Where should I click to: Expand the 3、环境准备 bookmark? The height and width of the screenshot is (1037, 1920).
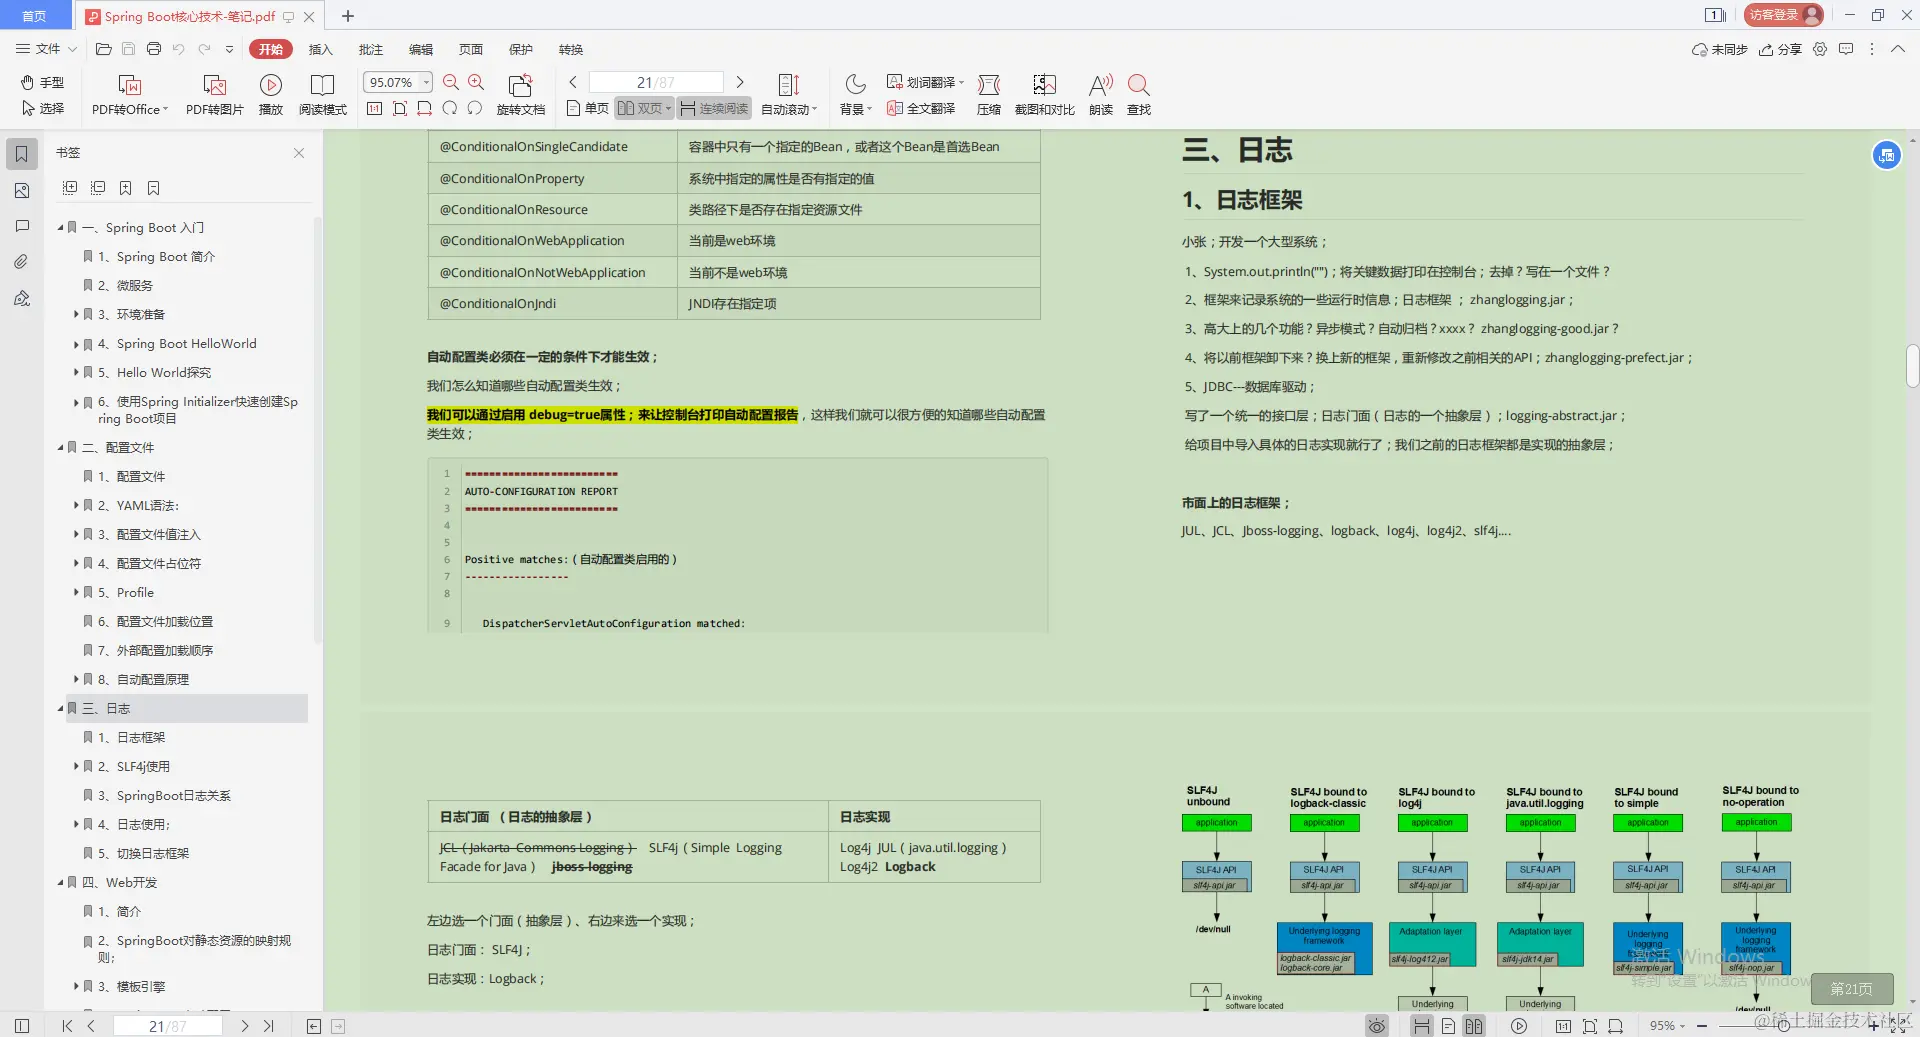click(76, 315)
